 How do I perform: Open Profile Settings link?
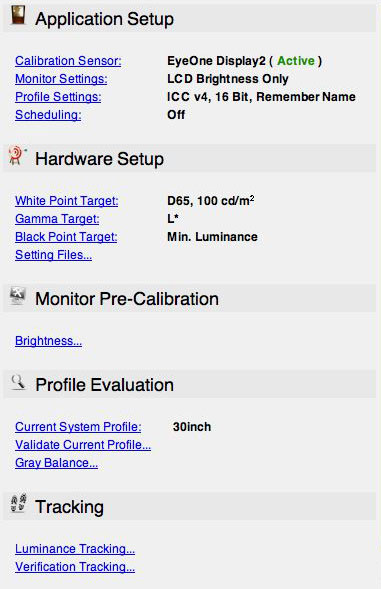(x=58, y=97)
